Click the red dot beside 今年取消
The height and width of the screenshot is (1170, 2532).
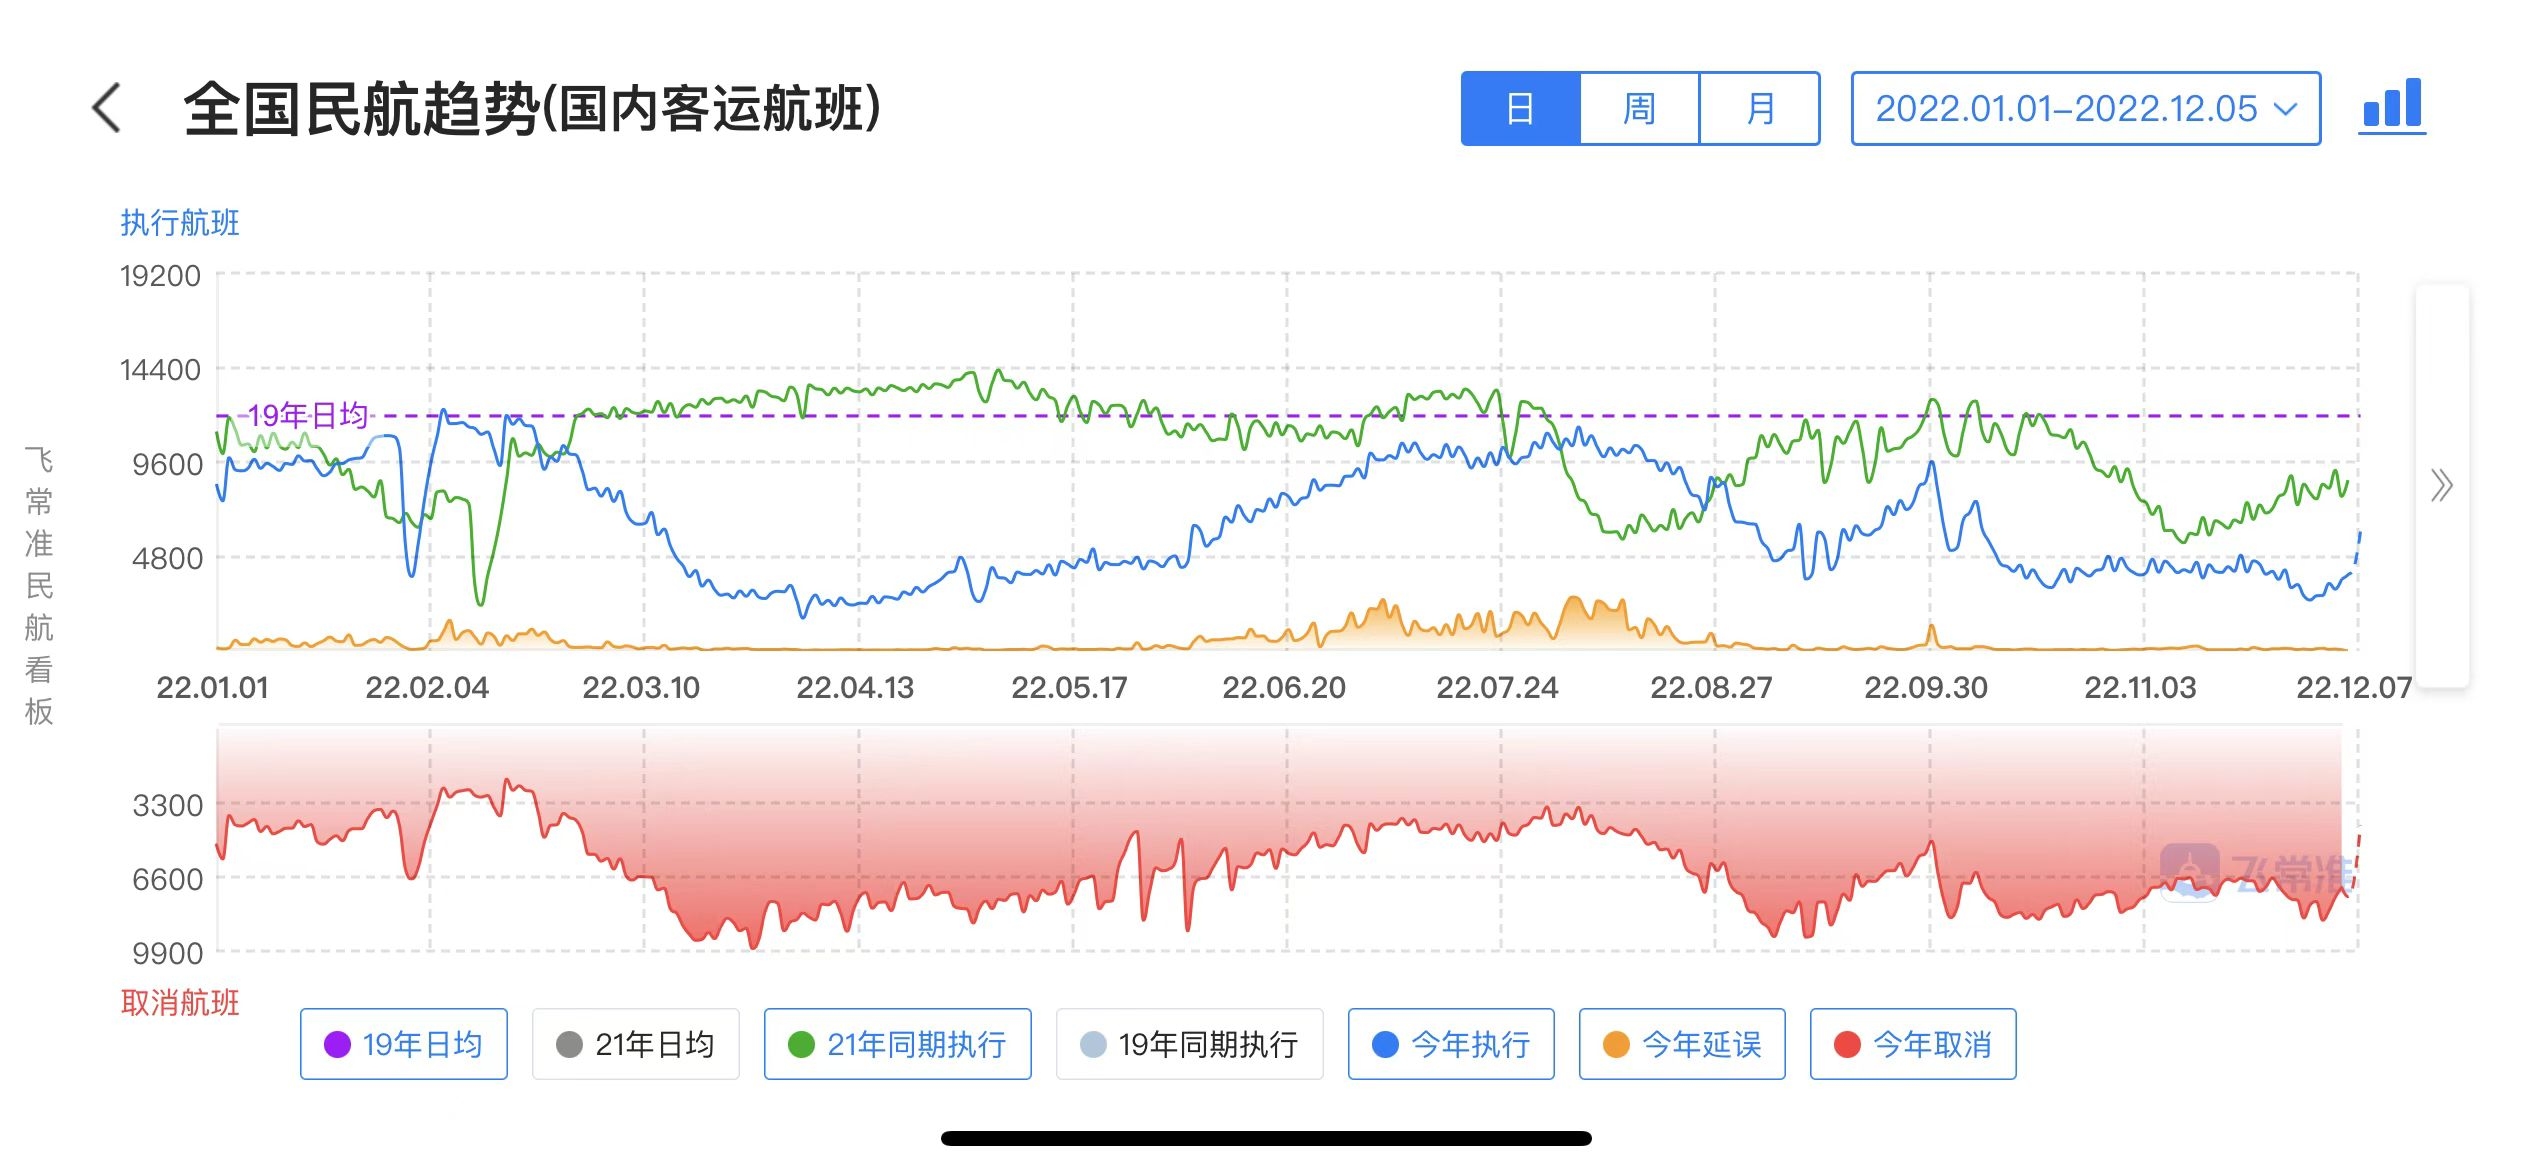[x=1847, y=1045]
